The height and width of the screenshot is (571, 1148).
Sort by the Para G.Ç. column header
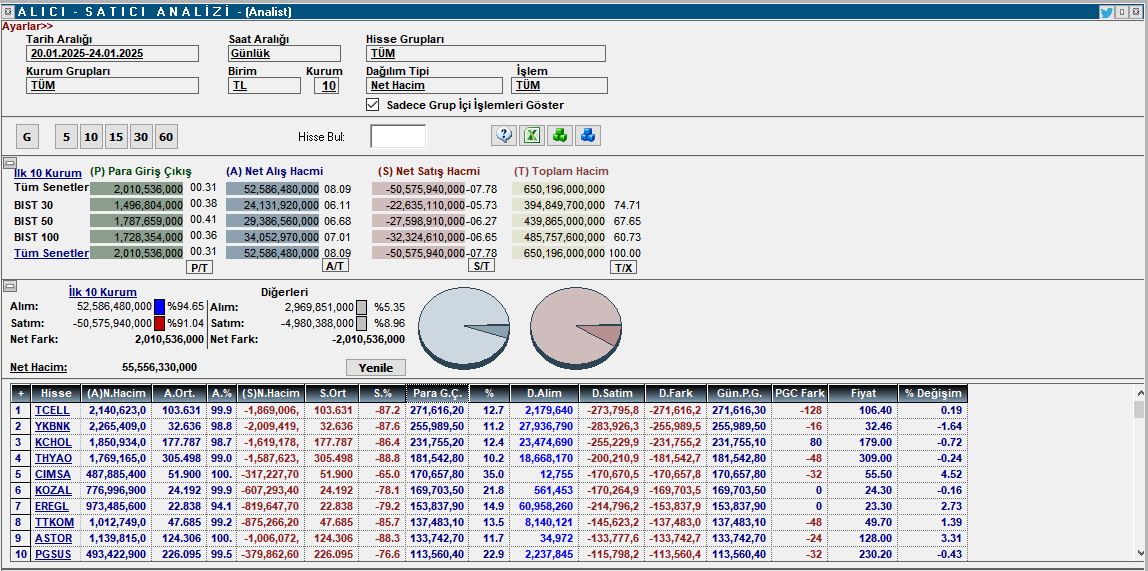(437, 393)
